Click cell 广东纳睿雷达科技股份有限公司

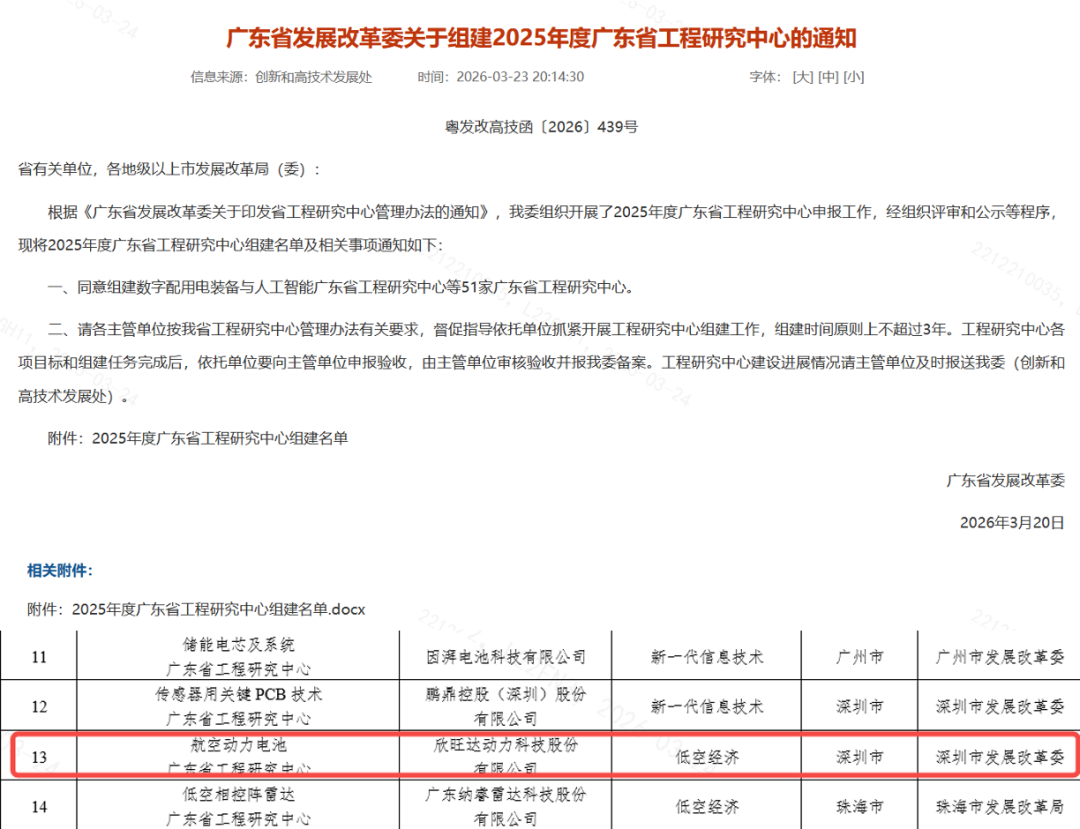(x=506, y=806)
